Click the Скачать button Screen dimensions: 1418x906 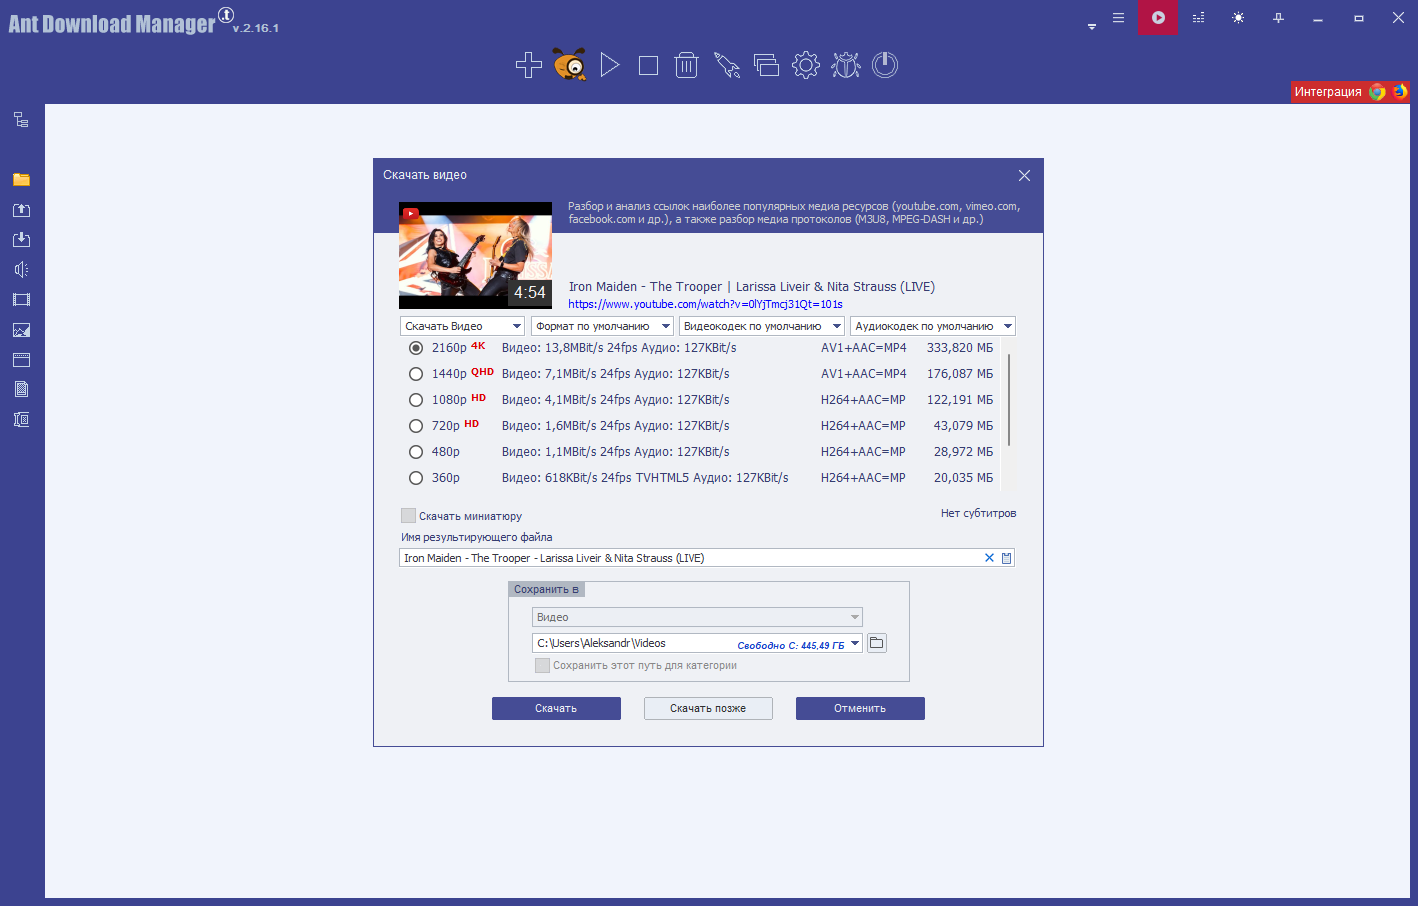tap(556, 708)
